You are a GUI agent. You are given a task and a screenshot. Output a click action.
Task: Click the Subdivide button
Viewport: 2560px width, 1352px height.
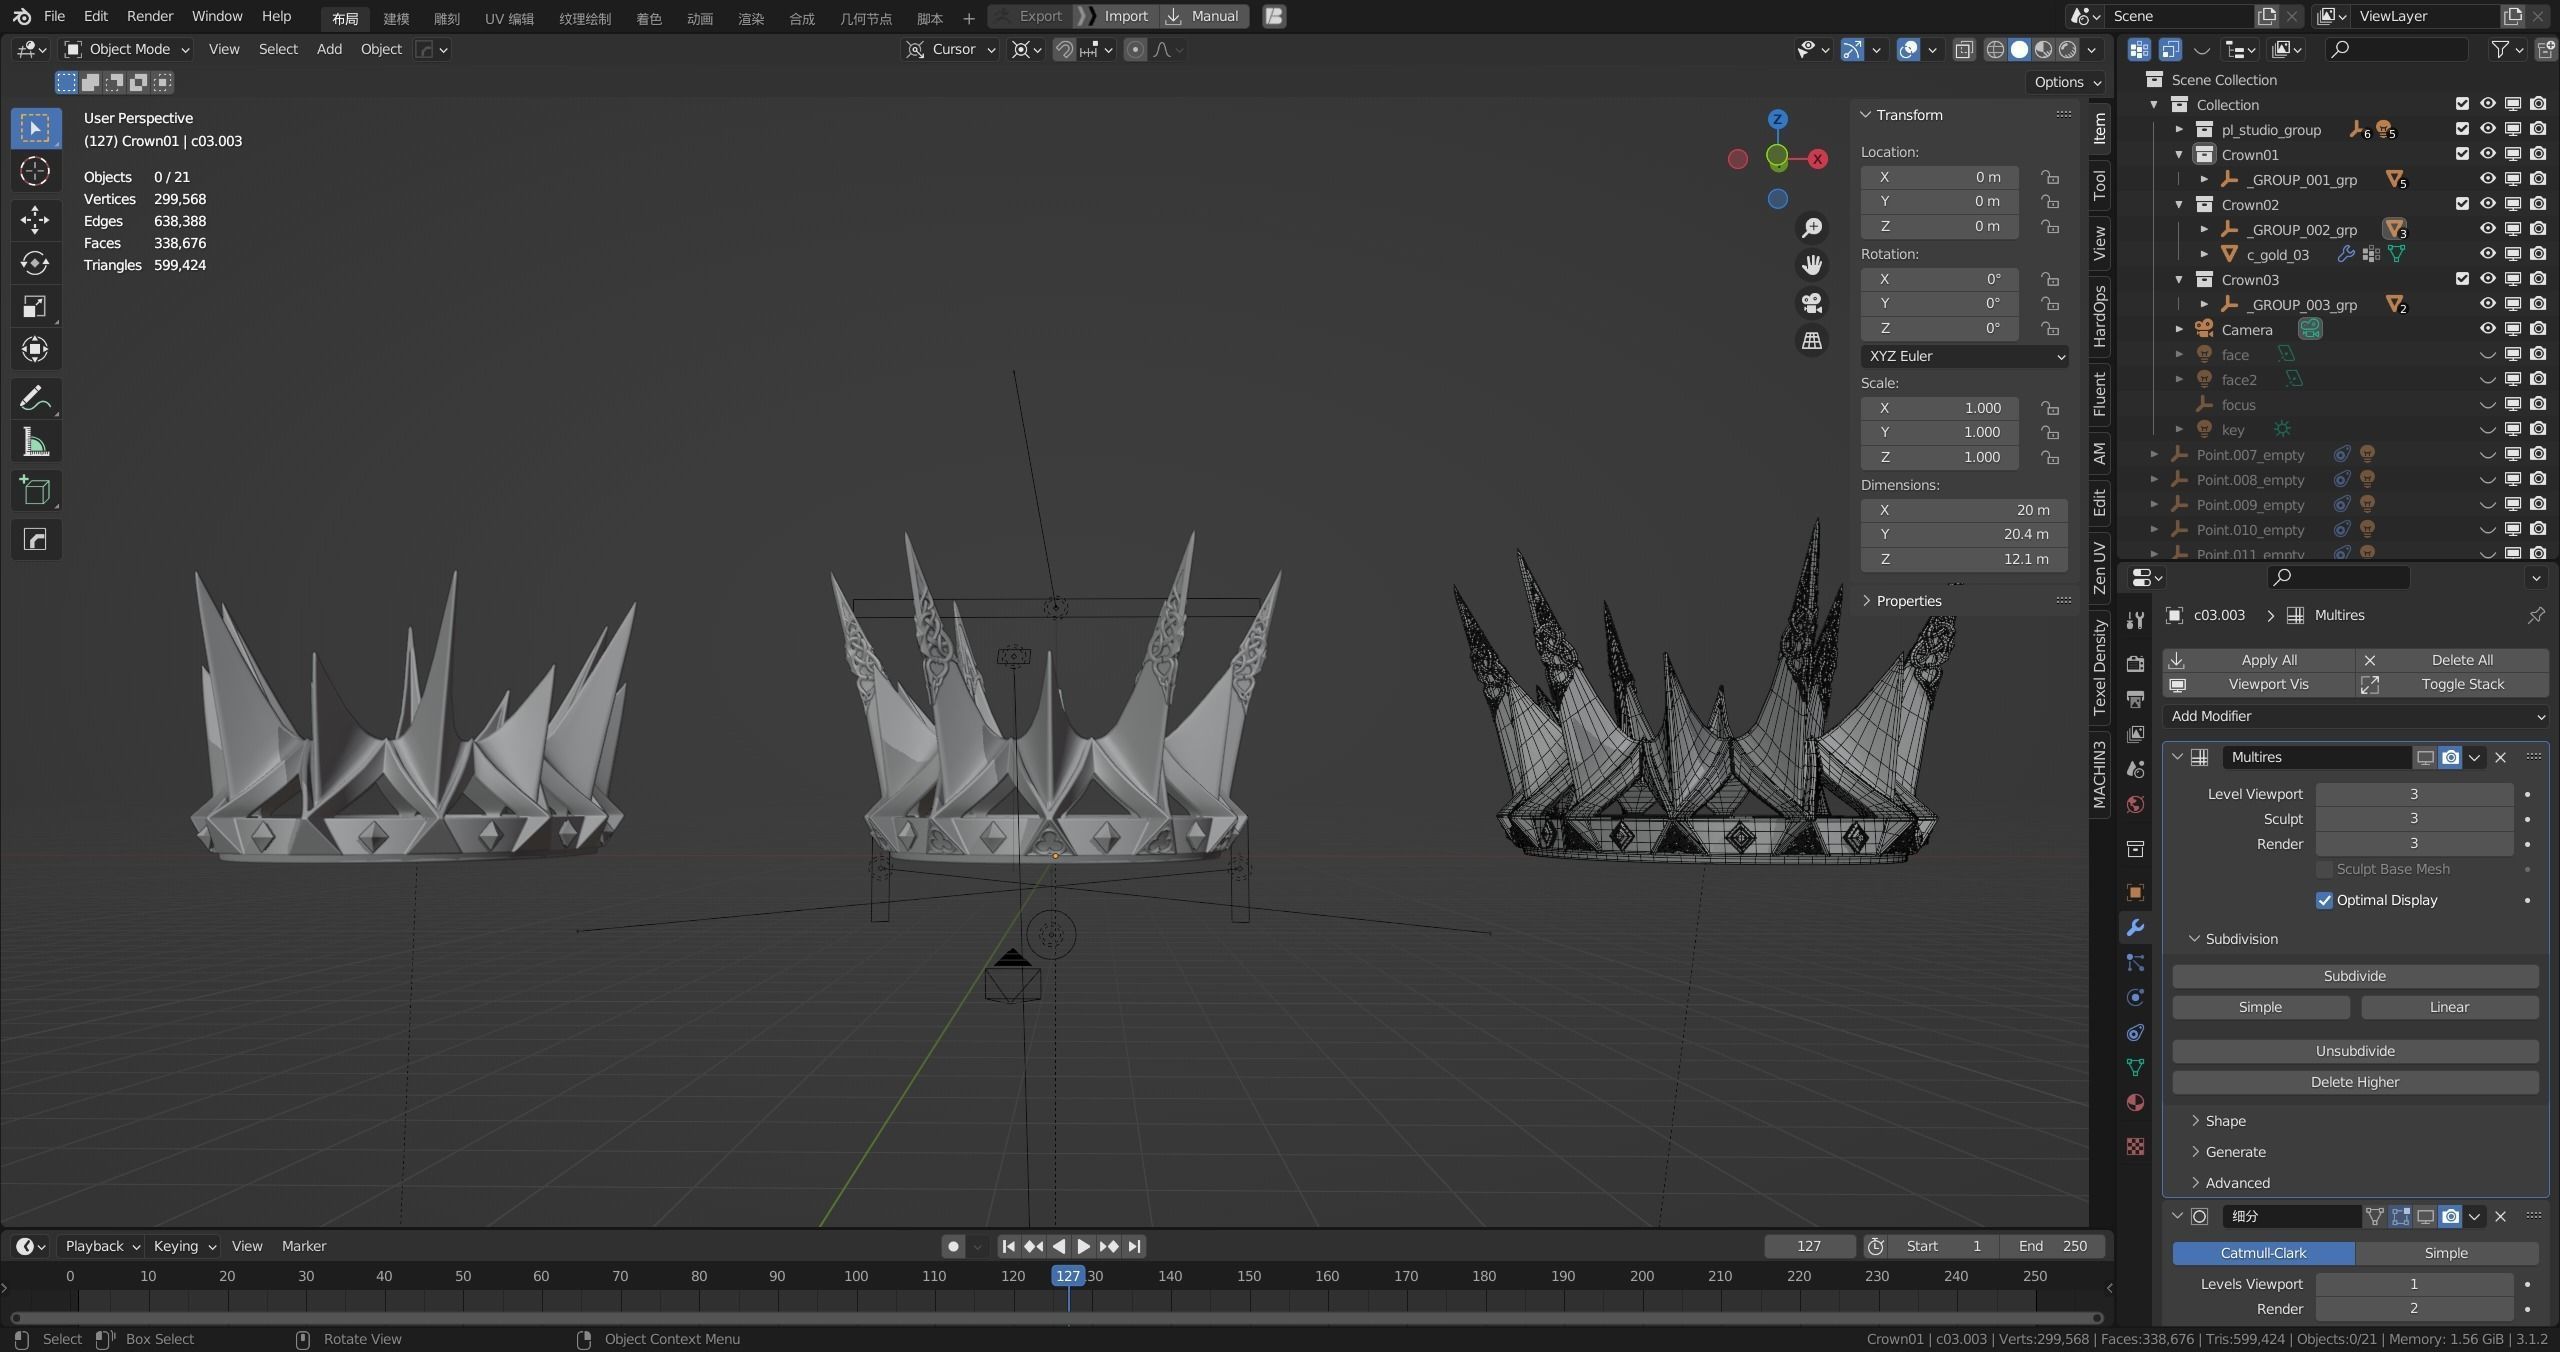point(2355,976)
